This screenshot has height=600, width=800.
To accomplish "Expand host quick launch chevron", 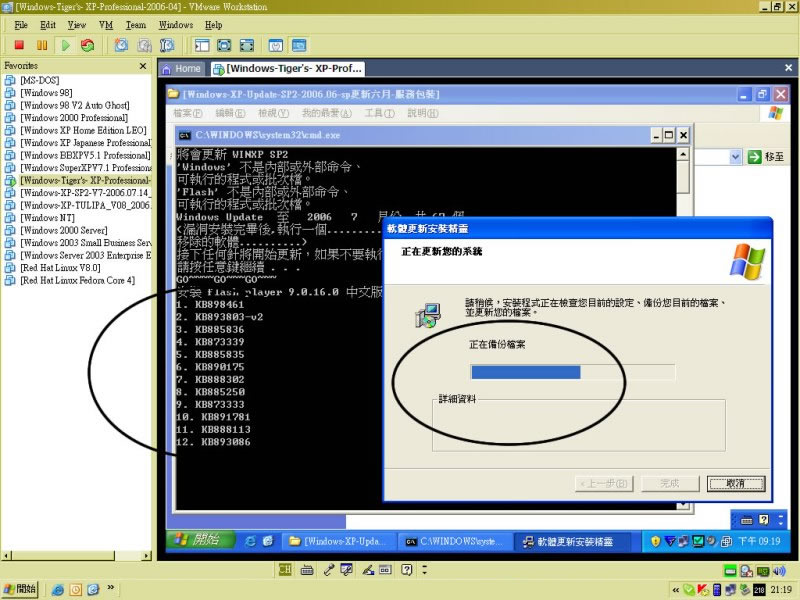I will coord(111,588).
